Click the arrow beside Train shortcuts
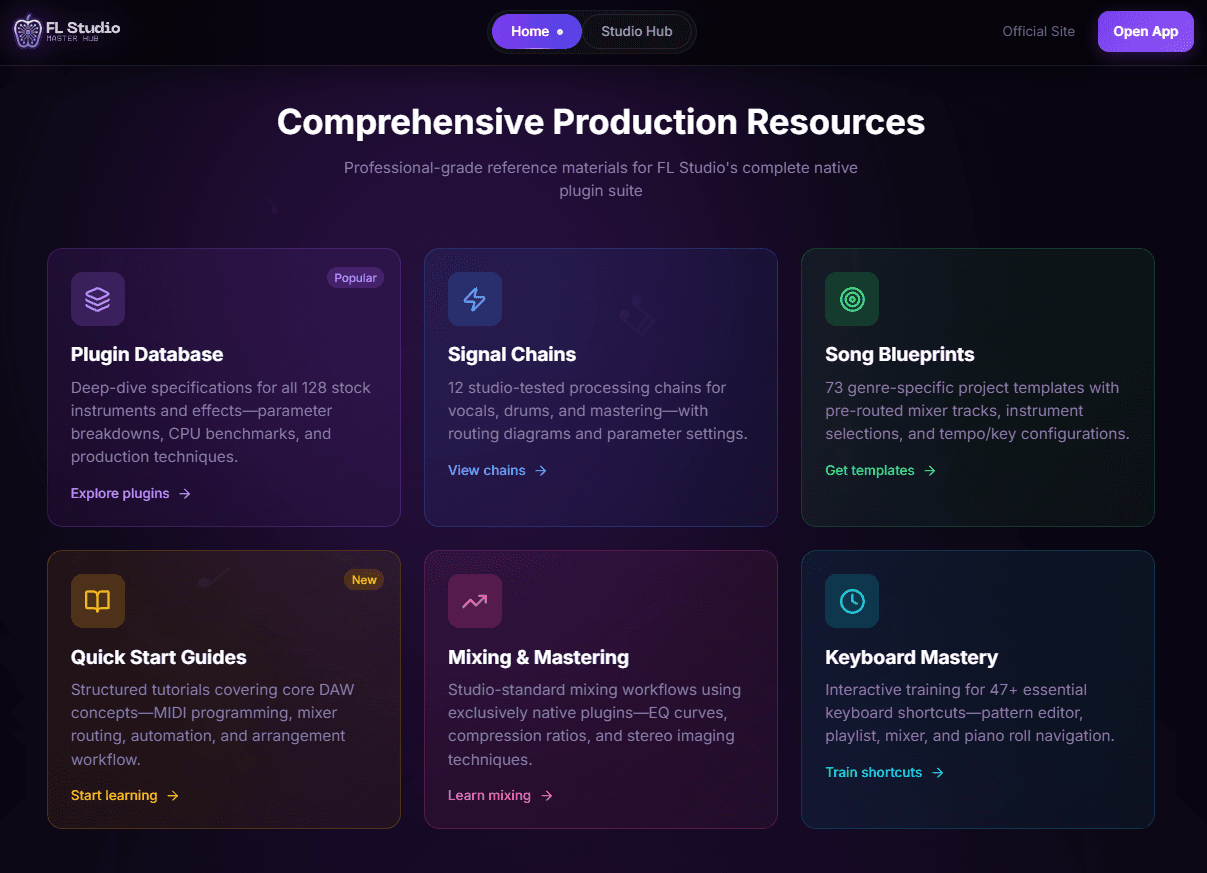 tap(938, 773)
